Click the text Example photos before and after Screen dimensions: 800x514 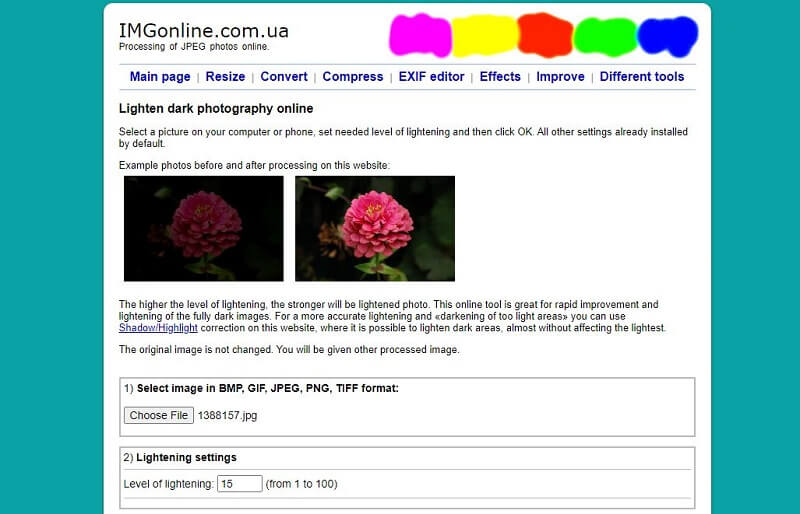(254, 165)
